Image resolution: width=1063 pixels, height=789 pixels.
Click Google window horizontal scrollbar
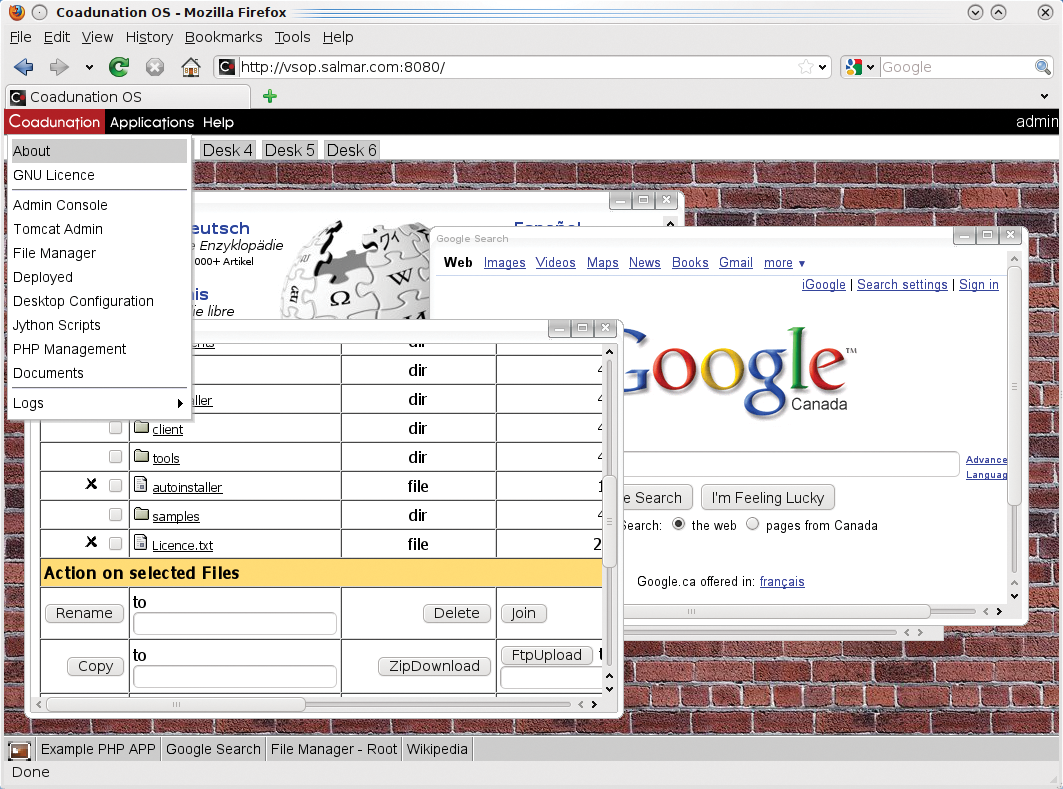click(776, 611)
